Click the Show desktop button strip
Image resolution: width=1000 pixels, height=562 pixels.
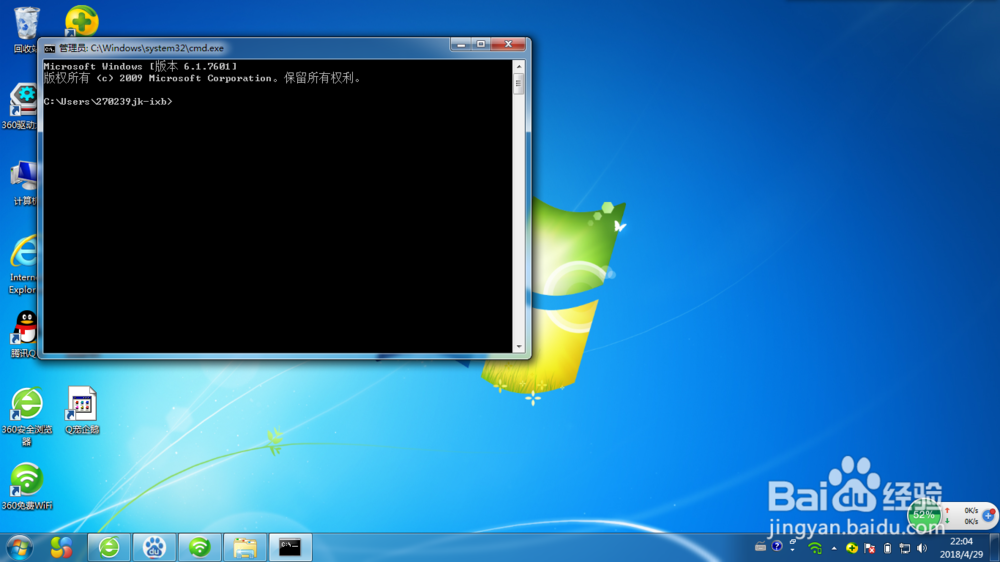click(x=995, y=547)
